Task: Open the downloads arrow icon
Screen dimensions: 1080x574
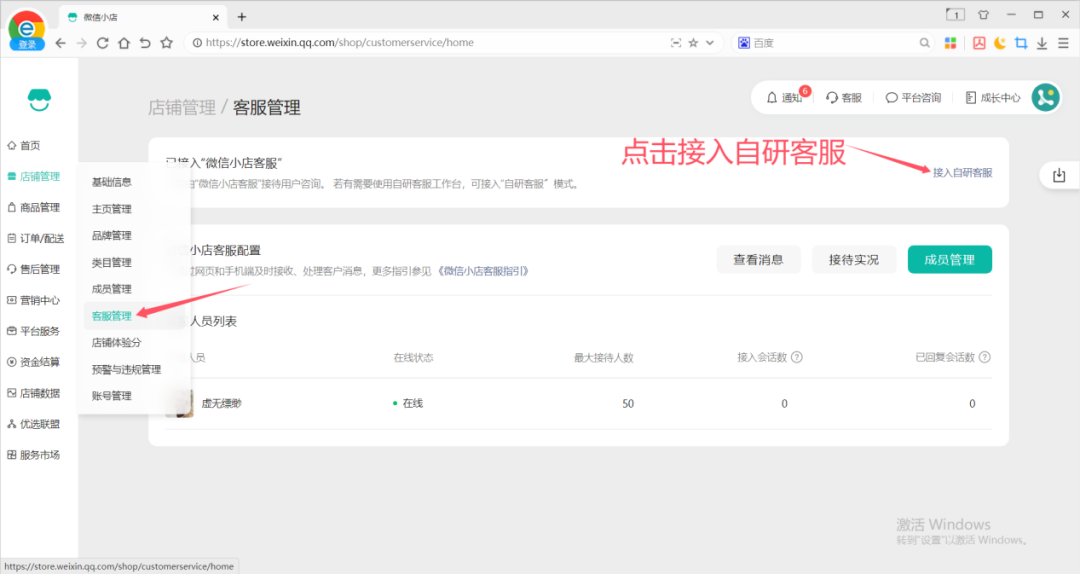Action: click(x=1042, y=43)
